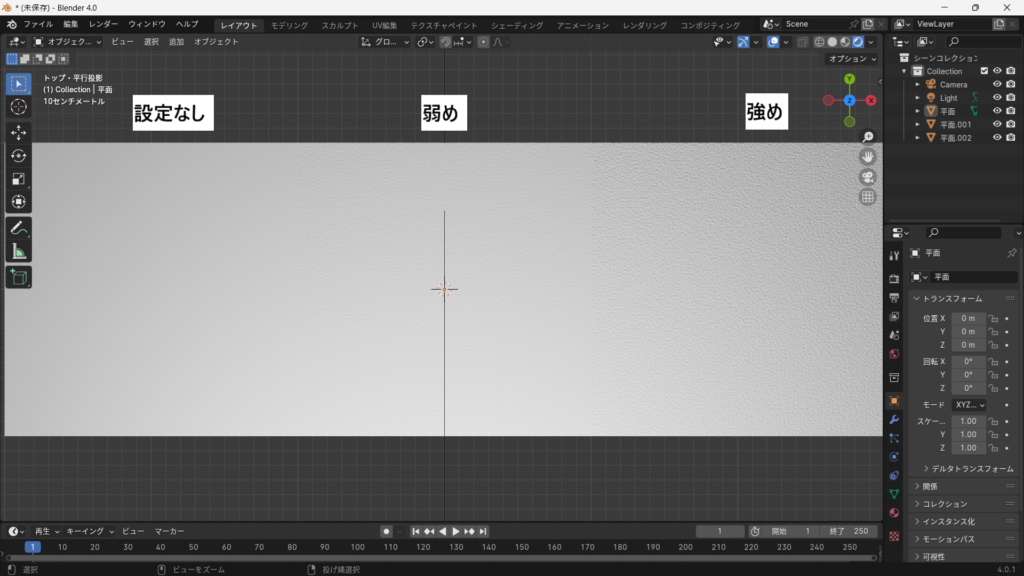Select the Move tool in the toolbar
Image resolution: width=1024 pixels, height=576 pixels.
(x=18, y=132)
